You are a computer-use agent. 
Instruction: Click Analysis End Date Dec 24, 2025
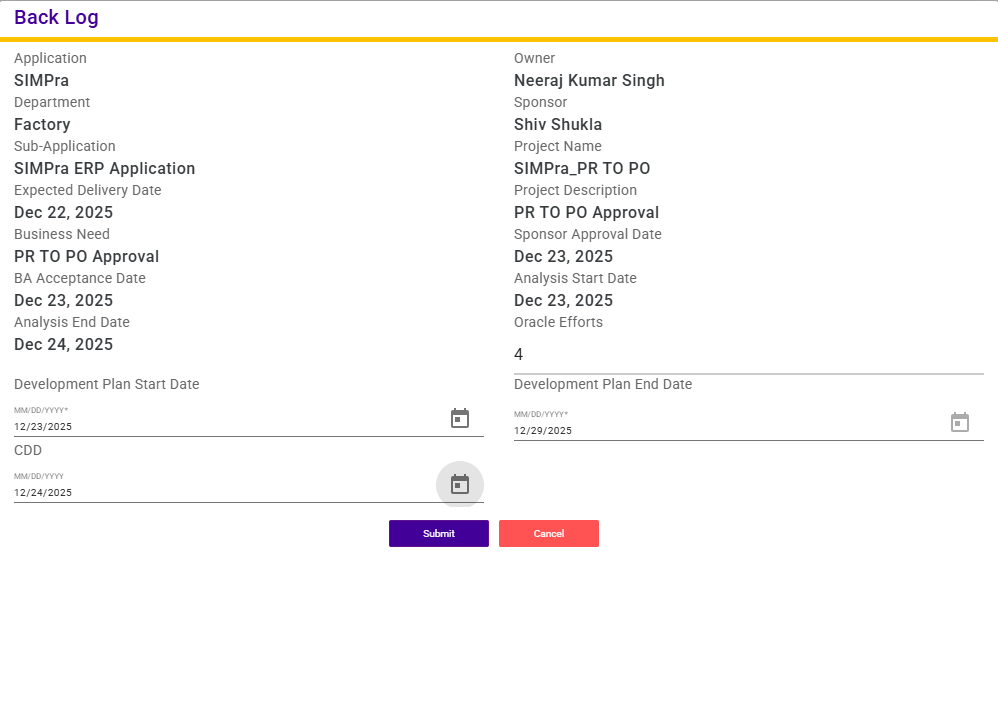coord(63,345)
